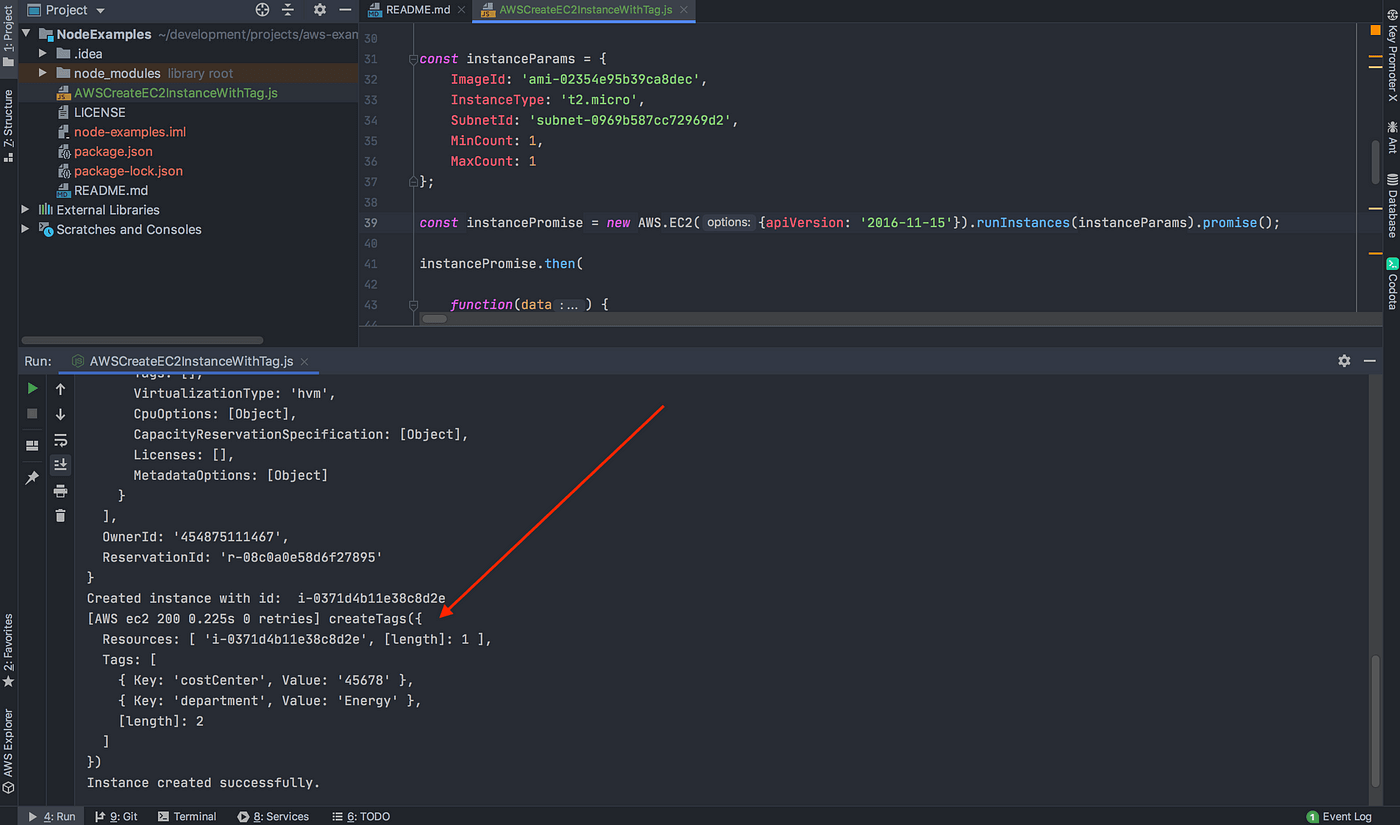Viewport: 1400px width, 825px height.
Task: Click line number 39 in the gutter
Action: click(x=371, y=223)
